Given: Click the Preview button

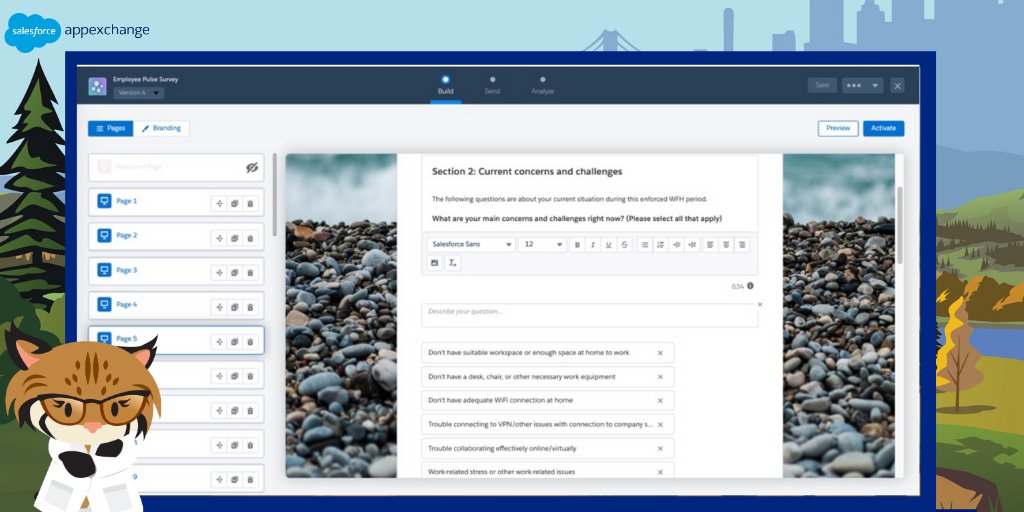Looking at the screenshot, I should click(x=838, y=129).
